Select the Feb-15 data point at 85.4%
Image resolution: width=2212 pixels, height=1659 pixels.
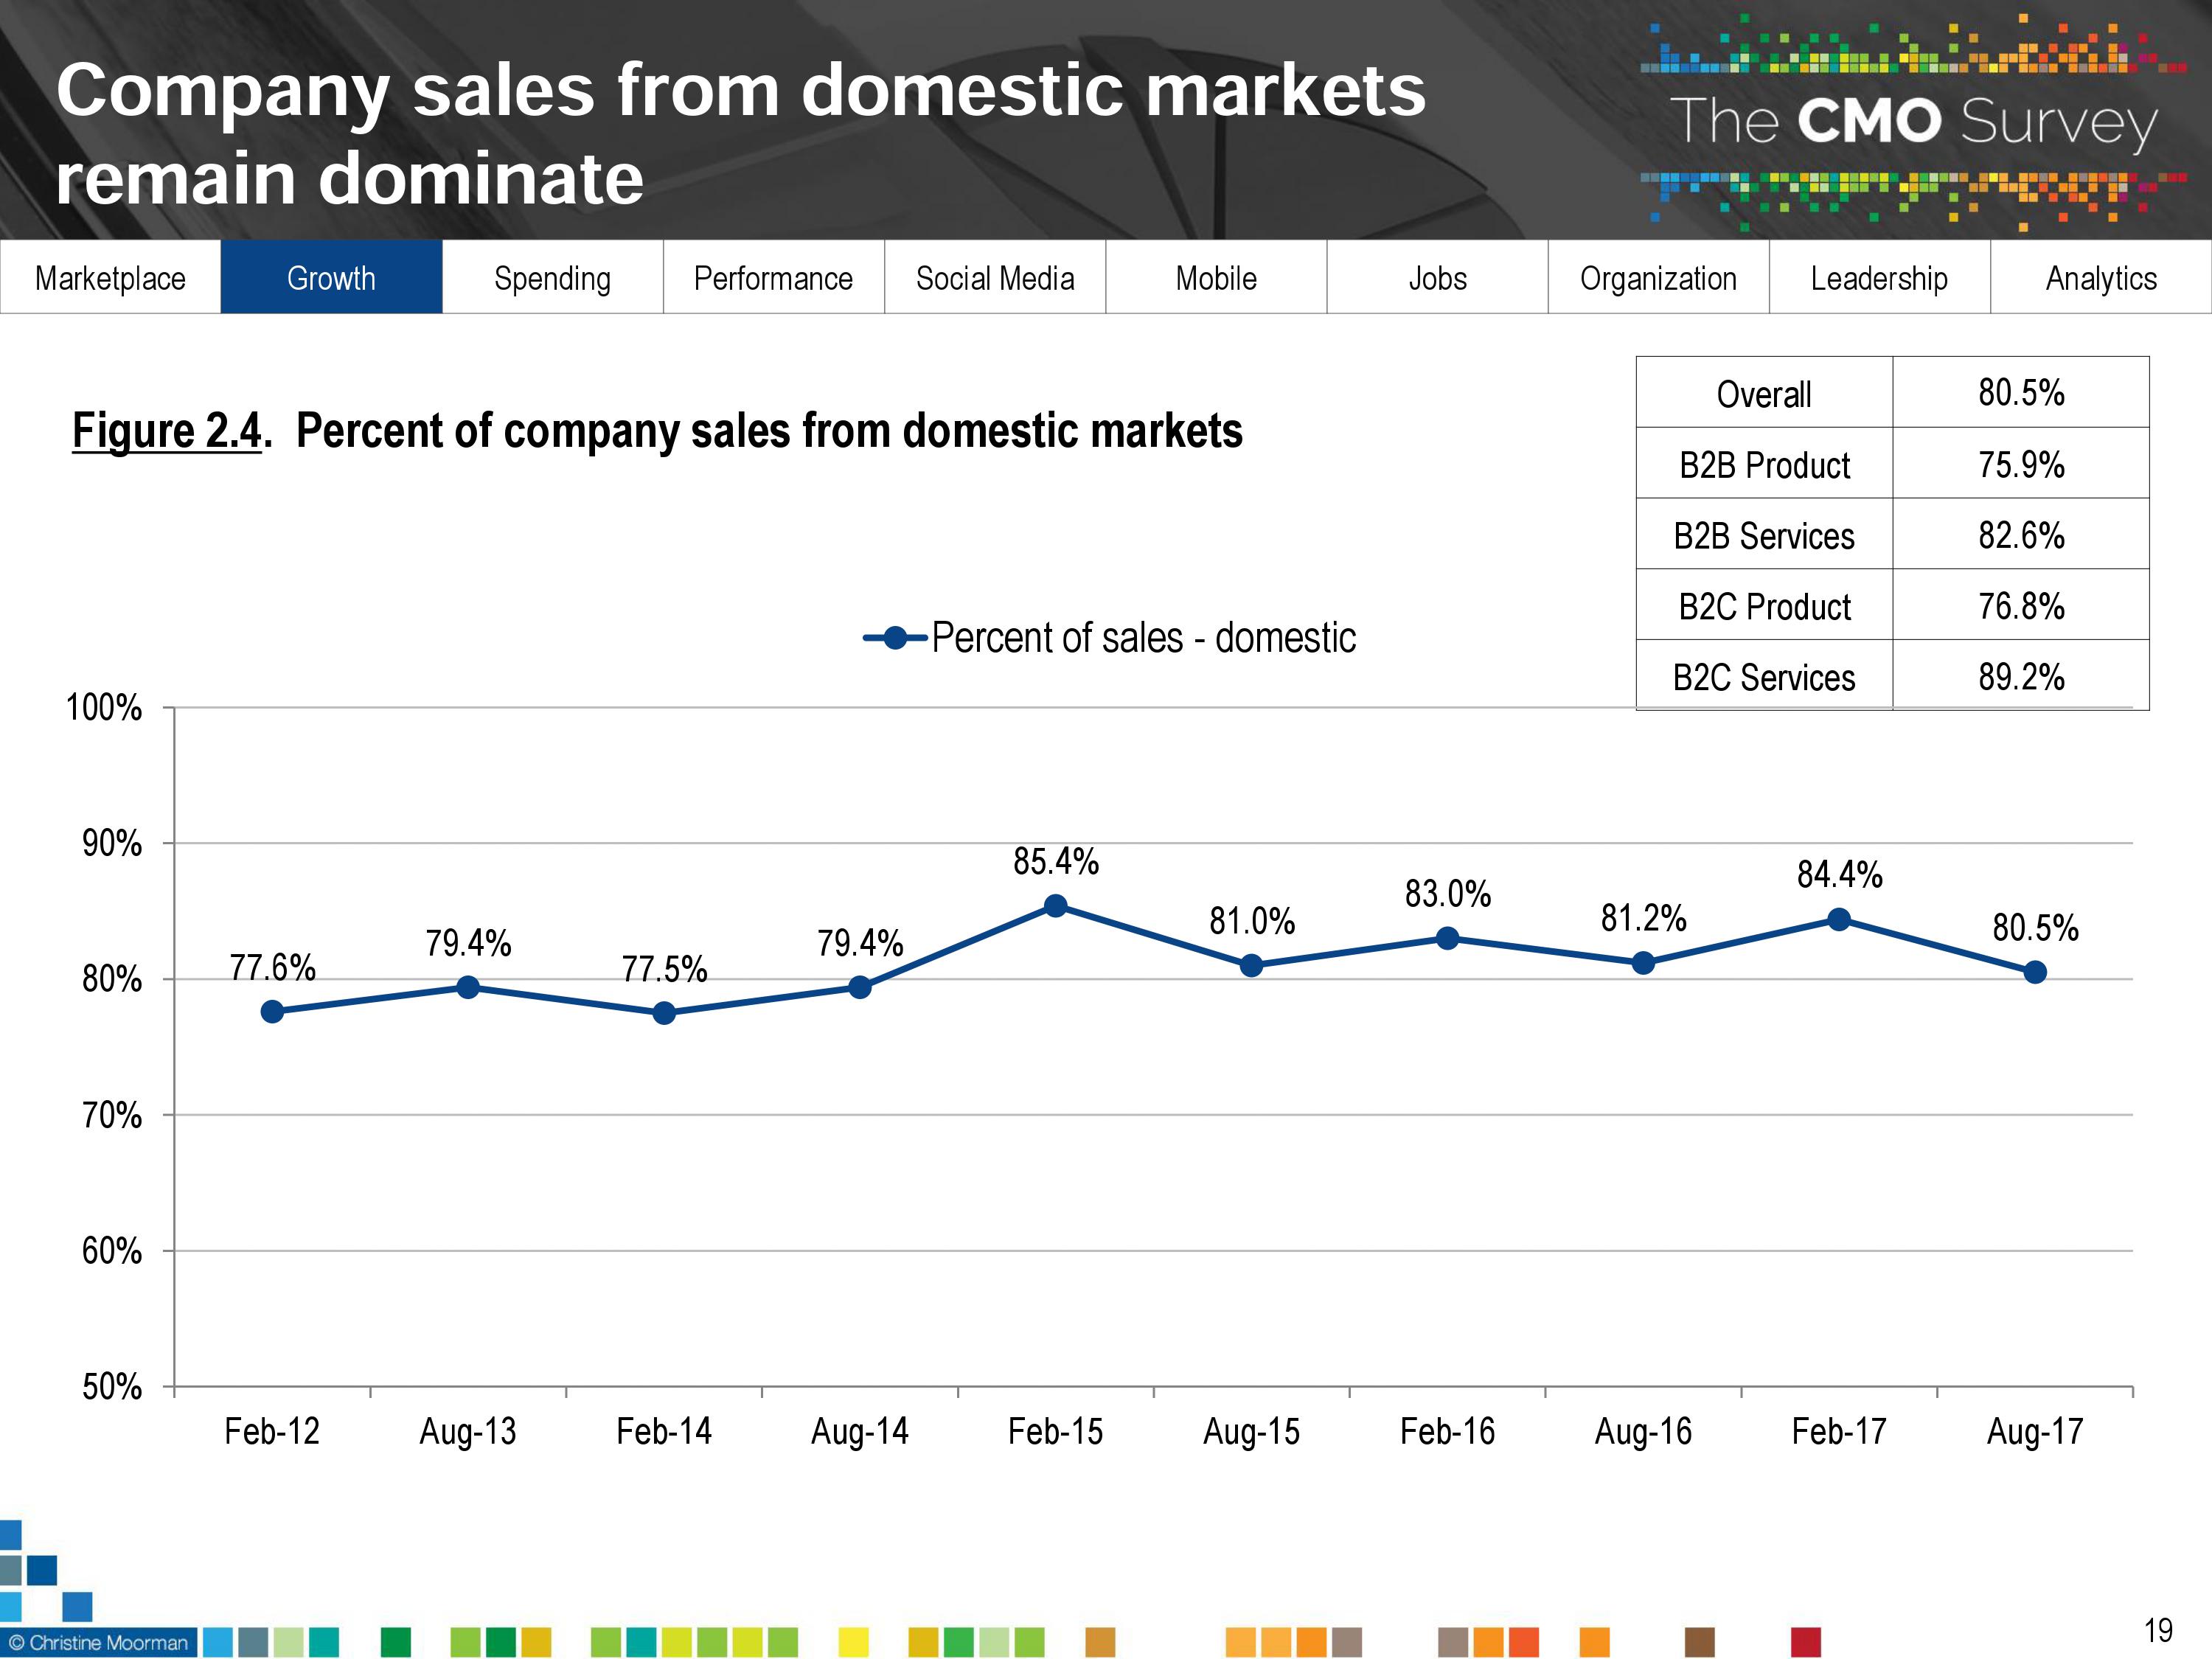point(1055,906)
